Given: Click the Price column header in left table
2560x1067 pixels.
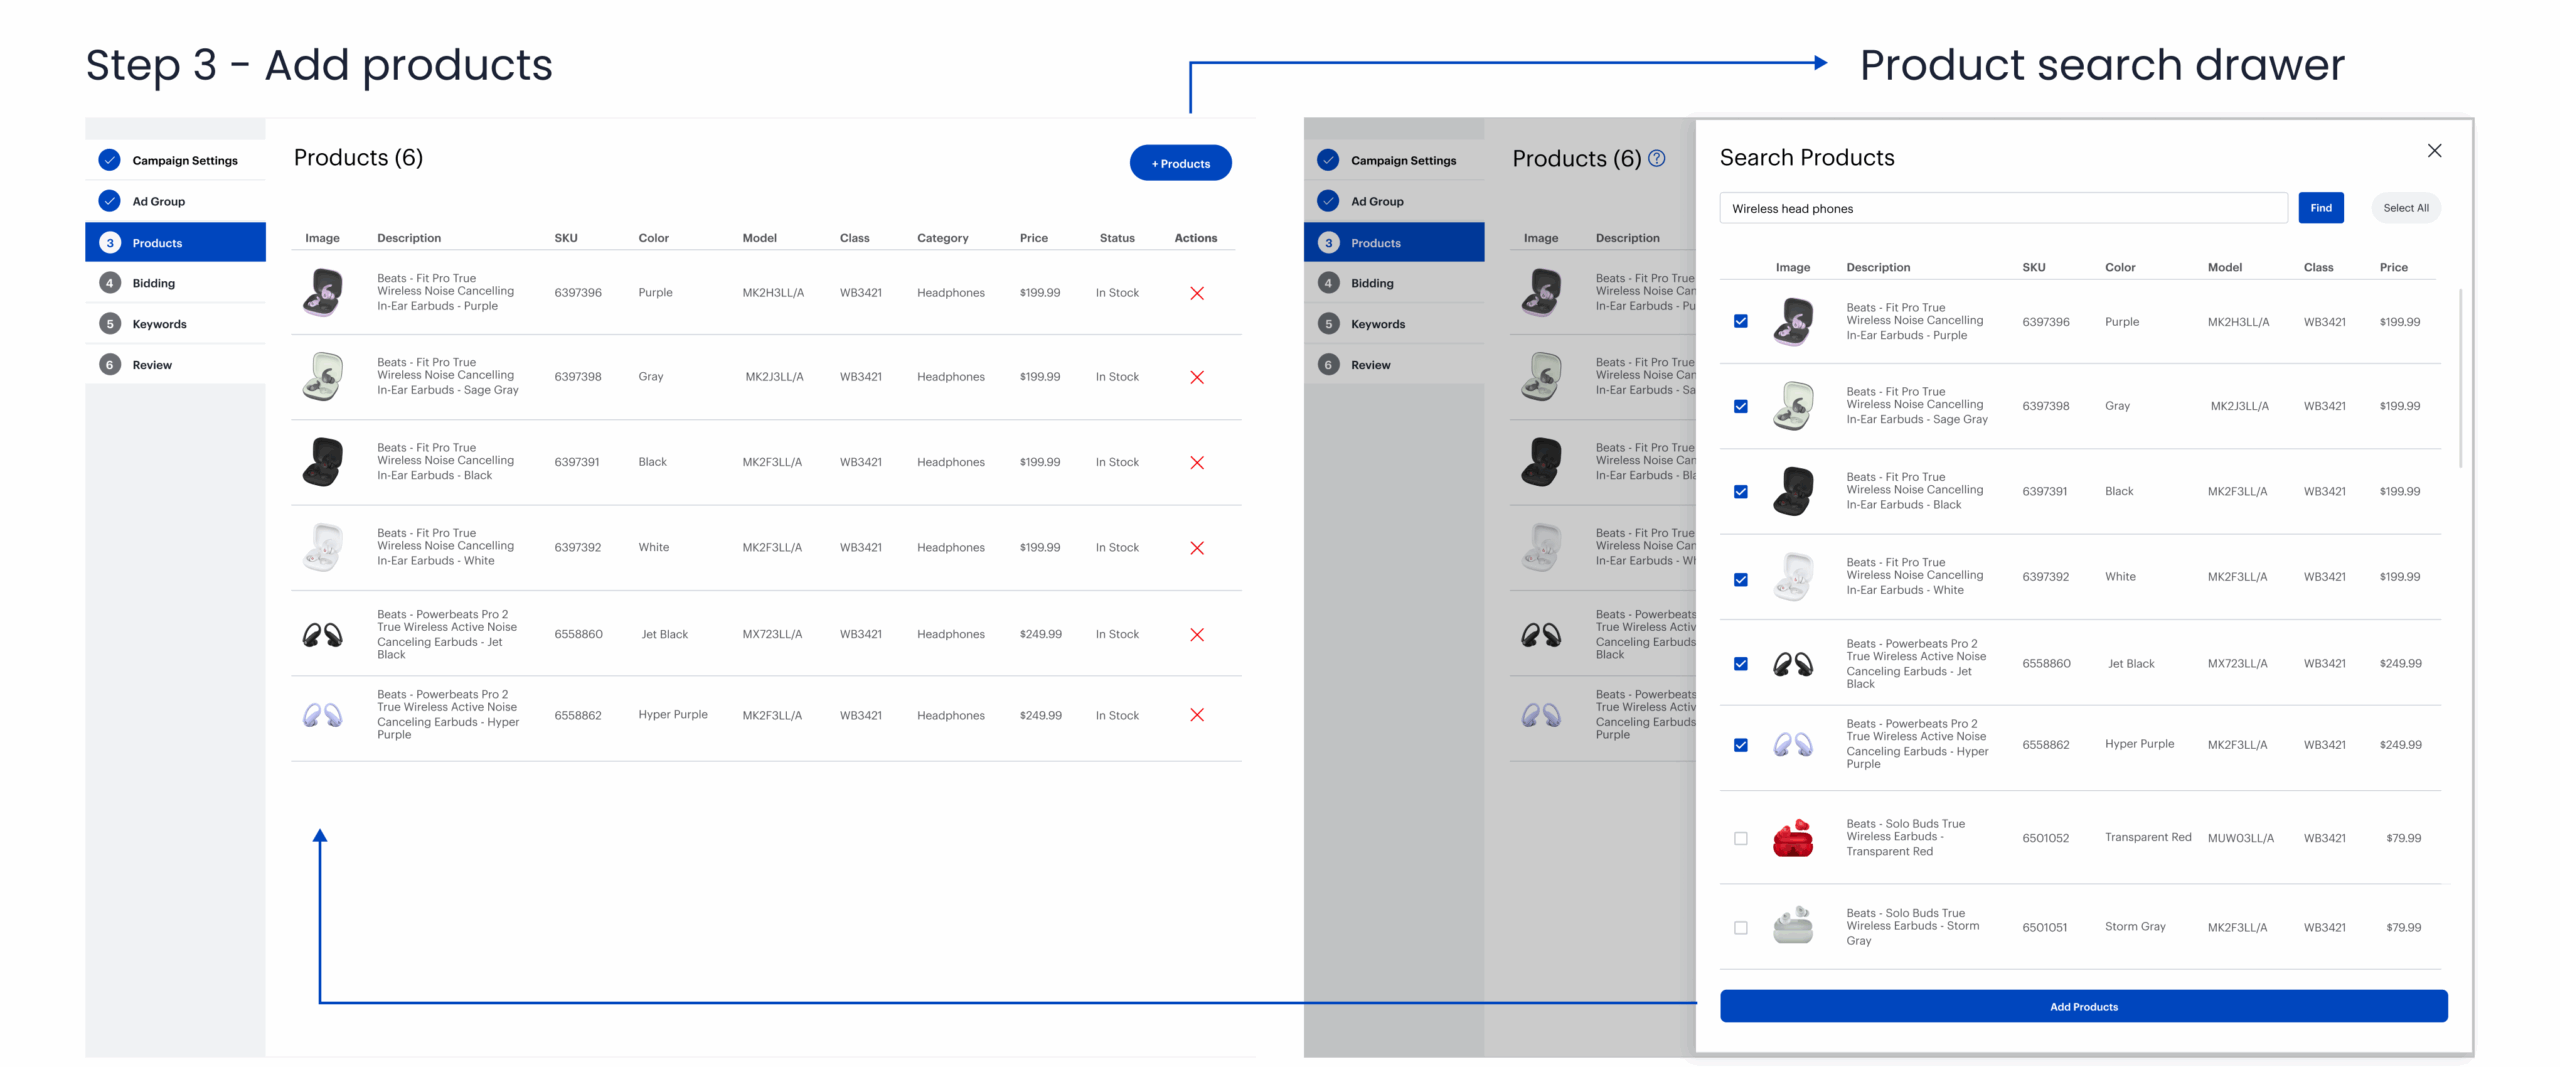Looking at the screenshot, I should coord(1033,238).
